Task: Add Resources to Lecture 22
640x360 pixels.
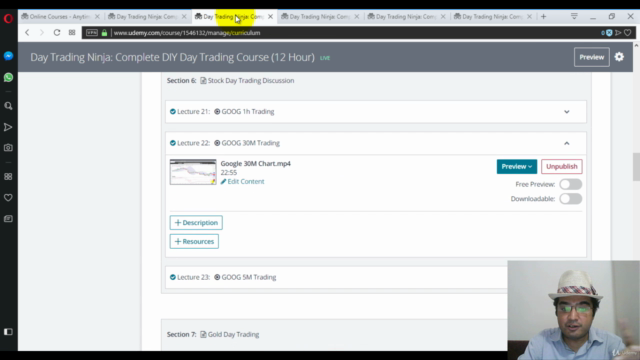Action: (x=194, y=242)
